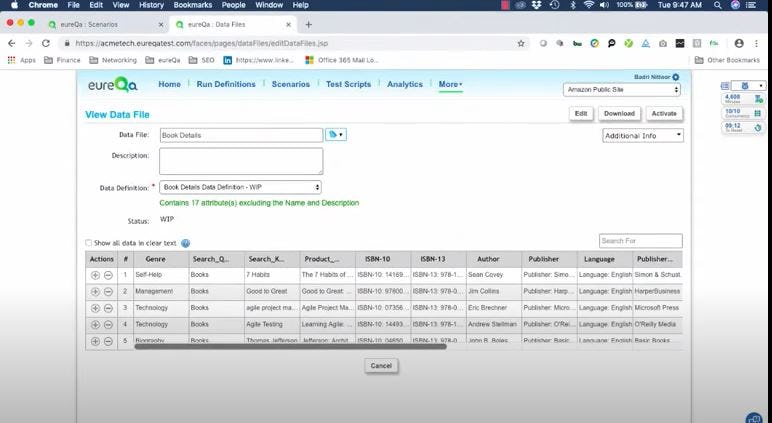This screenshot has width=772, height=423.
Task: Open the Data Definition select box
Action: (x=240, y=187)
